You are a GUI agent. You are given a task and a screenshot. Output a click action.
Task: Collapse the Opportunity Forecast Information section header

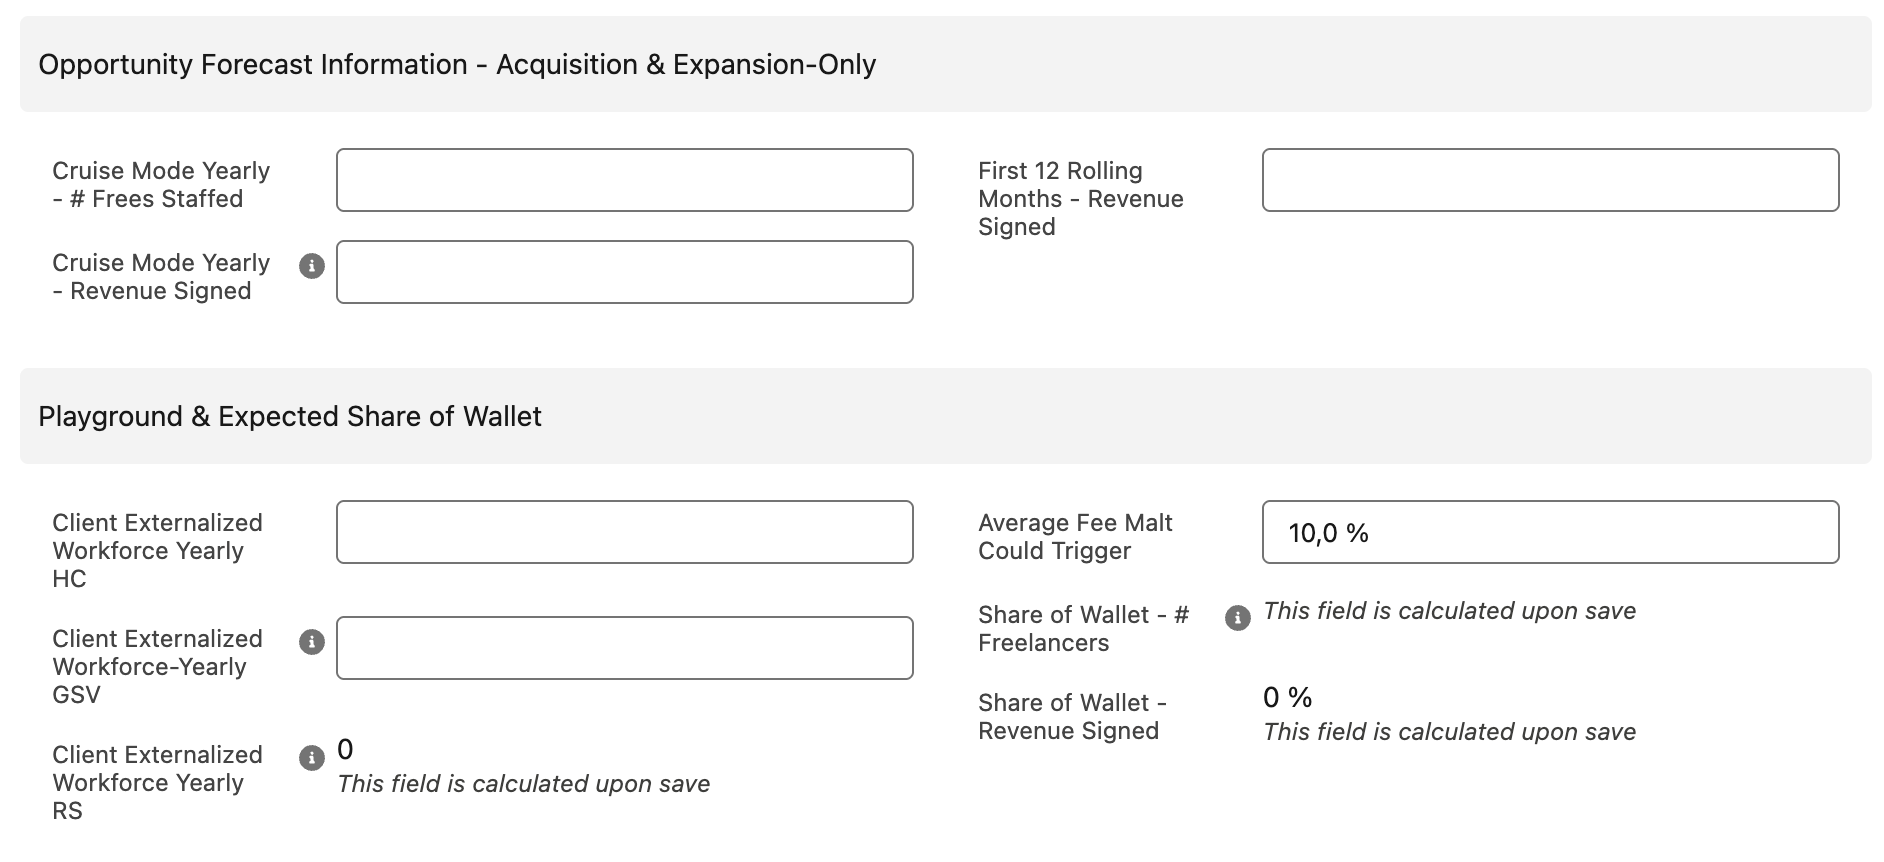pos(457,64)
